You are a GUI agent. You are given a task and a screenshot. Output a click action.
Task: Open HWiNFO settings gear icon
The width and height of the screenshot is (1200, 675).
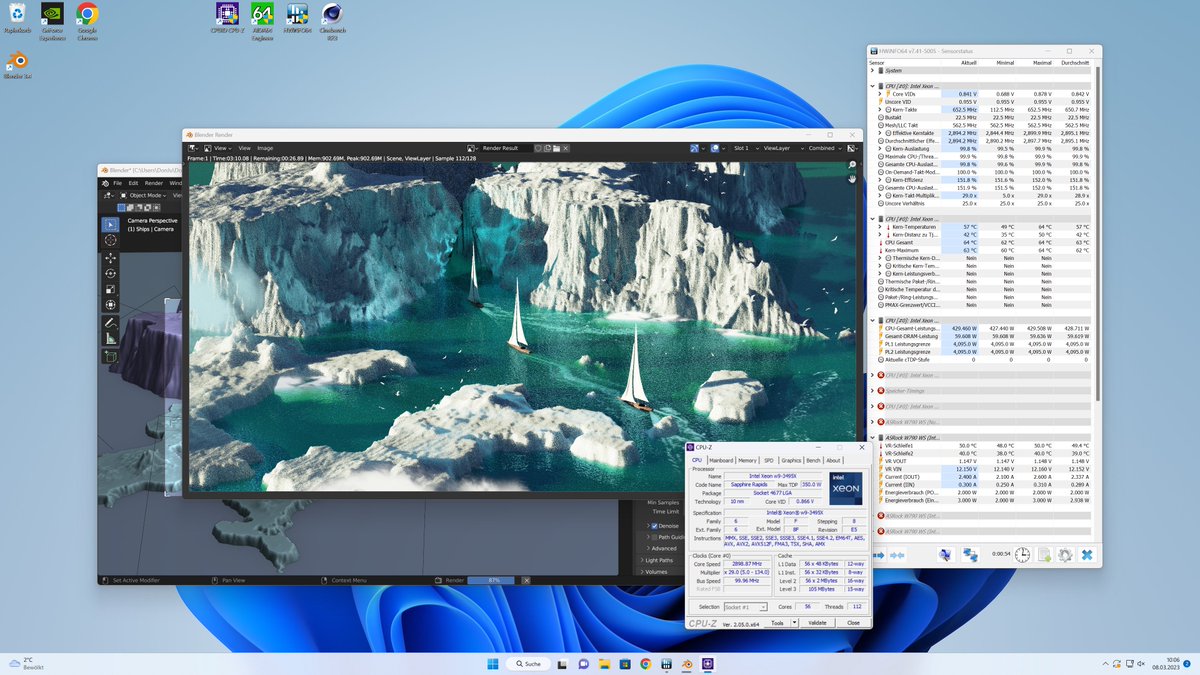coord(1065,554)
